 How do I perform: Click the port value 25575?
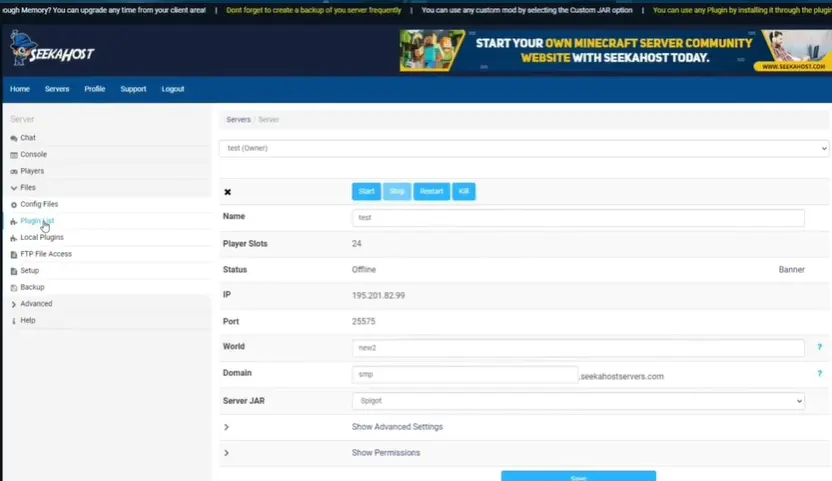(x=363, y=322)
